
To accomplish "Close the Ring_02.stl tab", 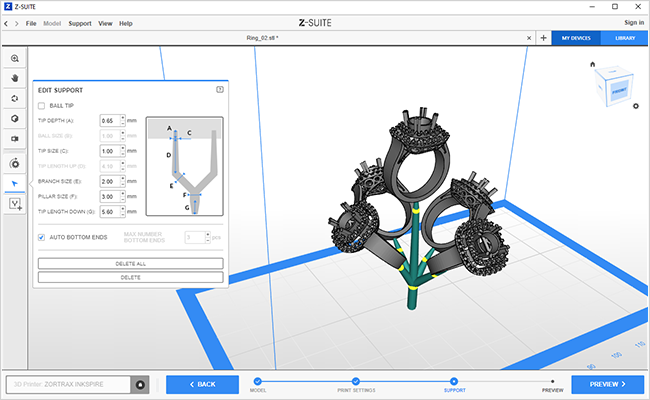I will 529,38.
